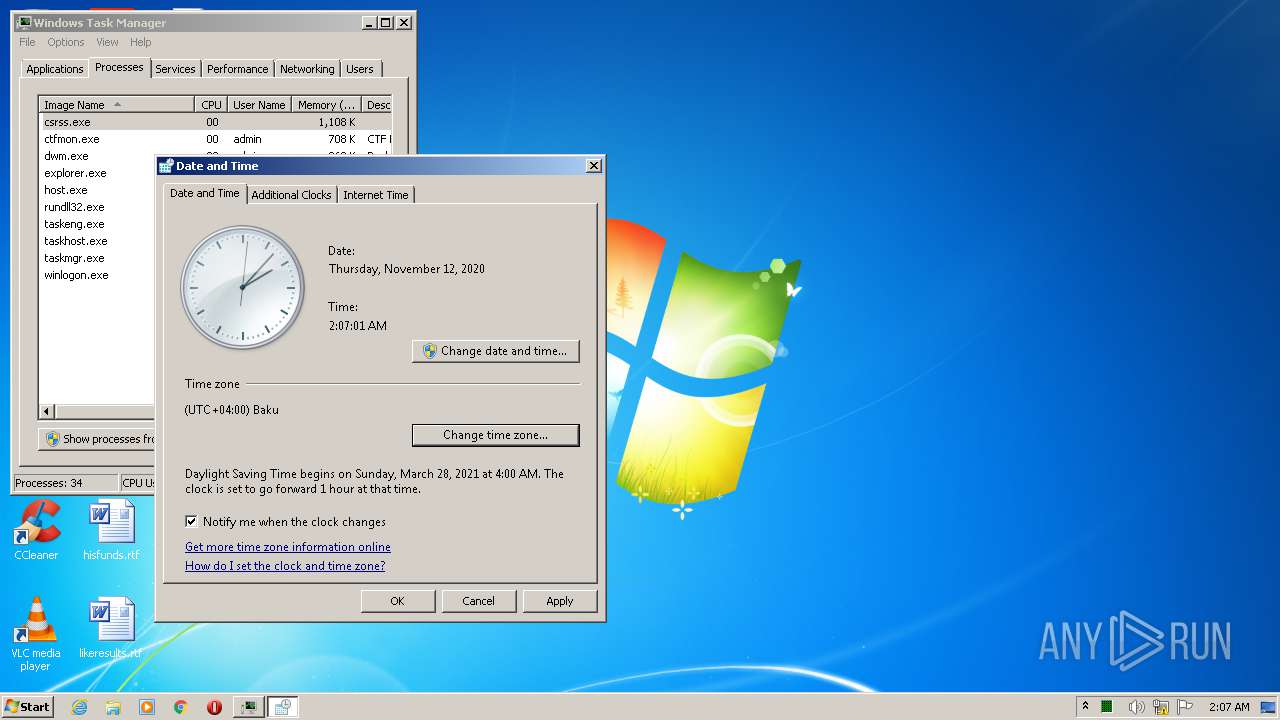Select the Date and Time taskbar button
The image size is (1280, 720).
(283, 707)
